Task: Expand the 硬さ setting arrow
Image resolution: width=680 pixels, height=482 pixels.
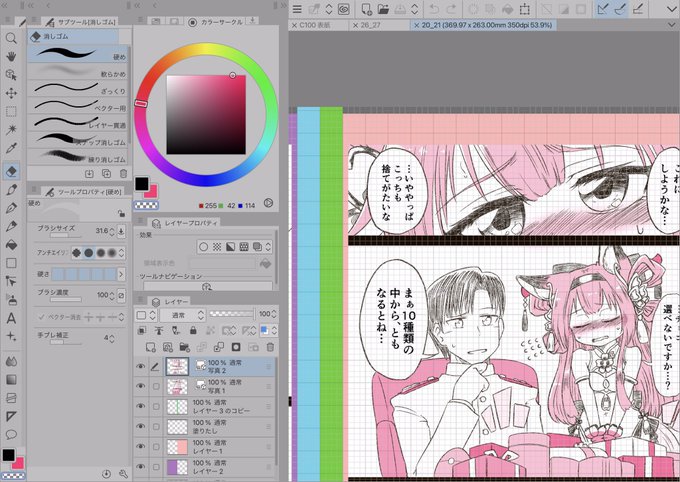Action: pyautogui.click(x=121, y=274)
